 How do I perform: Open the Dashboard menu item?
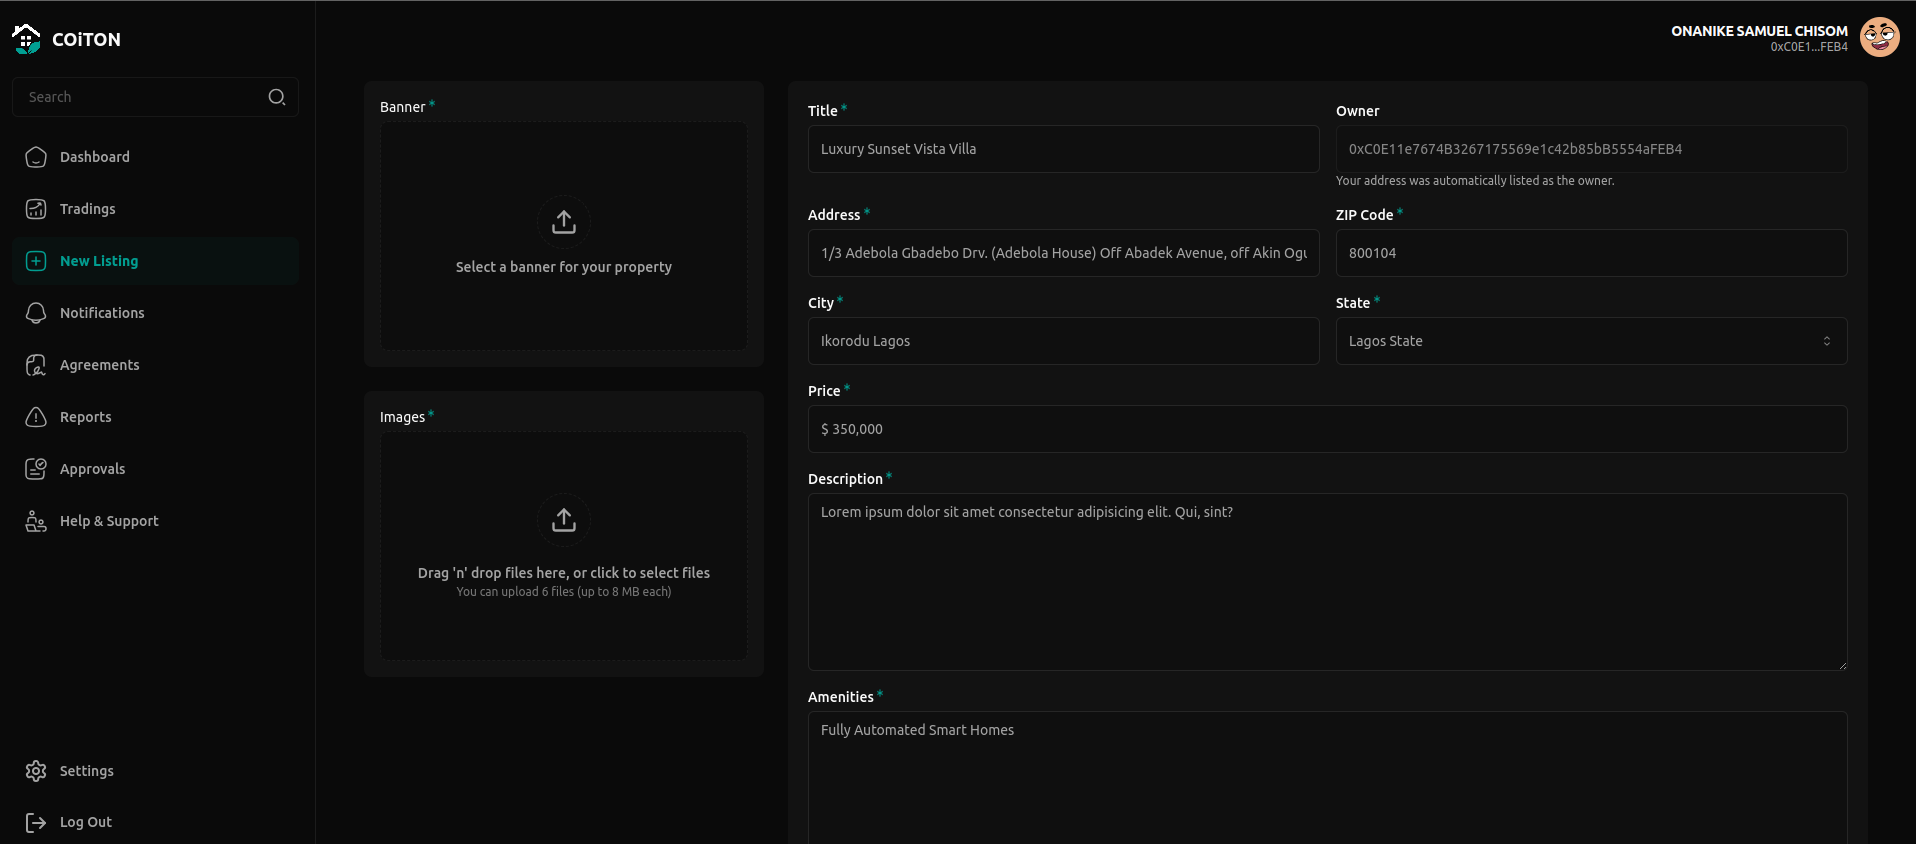pyautogui.click(x=95, y=157)
